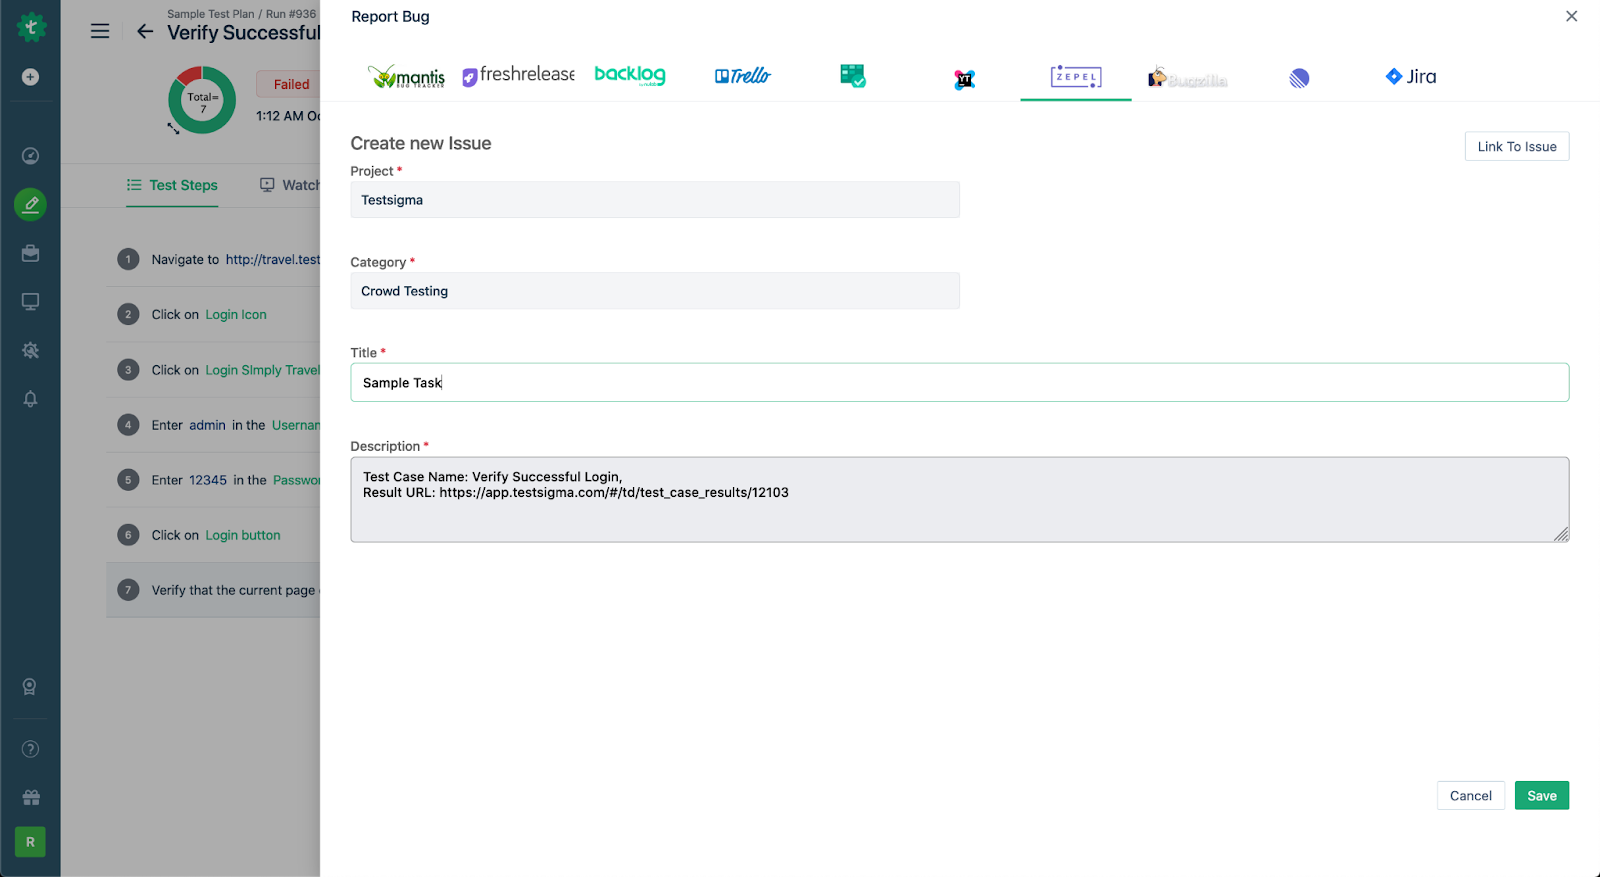This screenshot has width=1600, height=877.
Task: Click the gift box icon in sidebar
Action: pyautogui.click(x=30, y=798)
